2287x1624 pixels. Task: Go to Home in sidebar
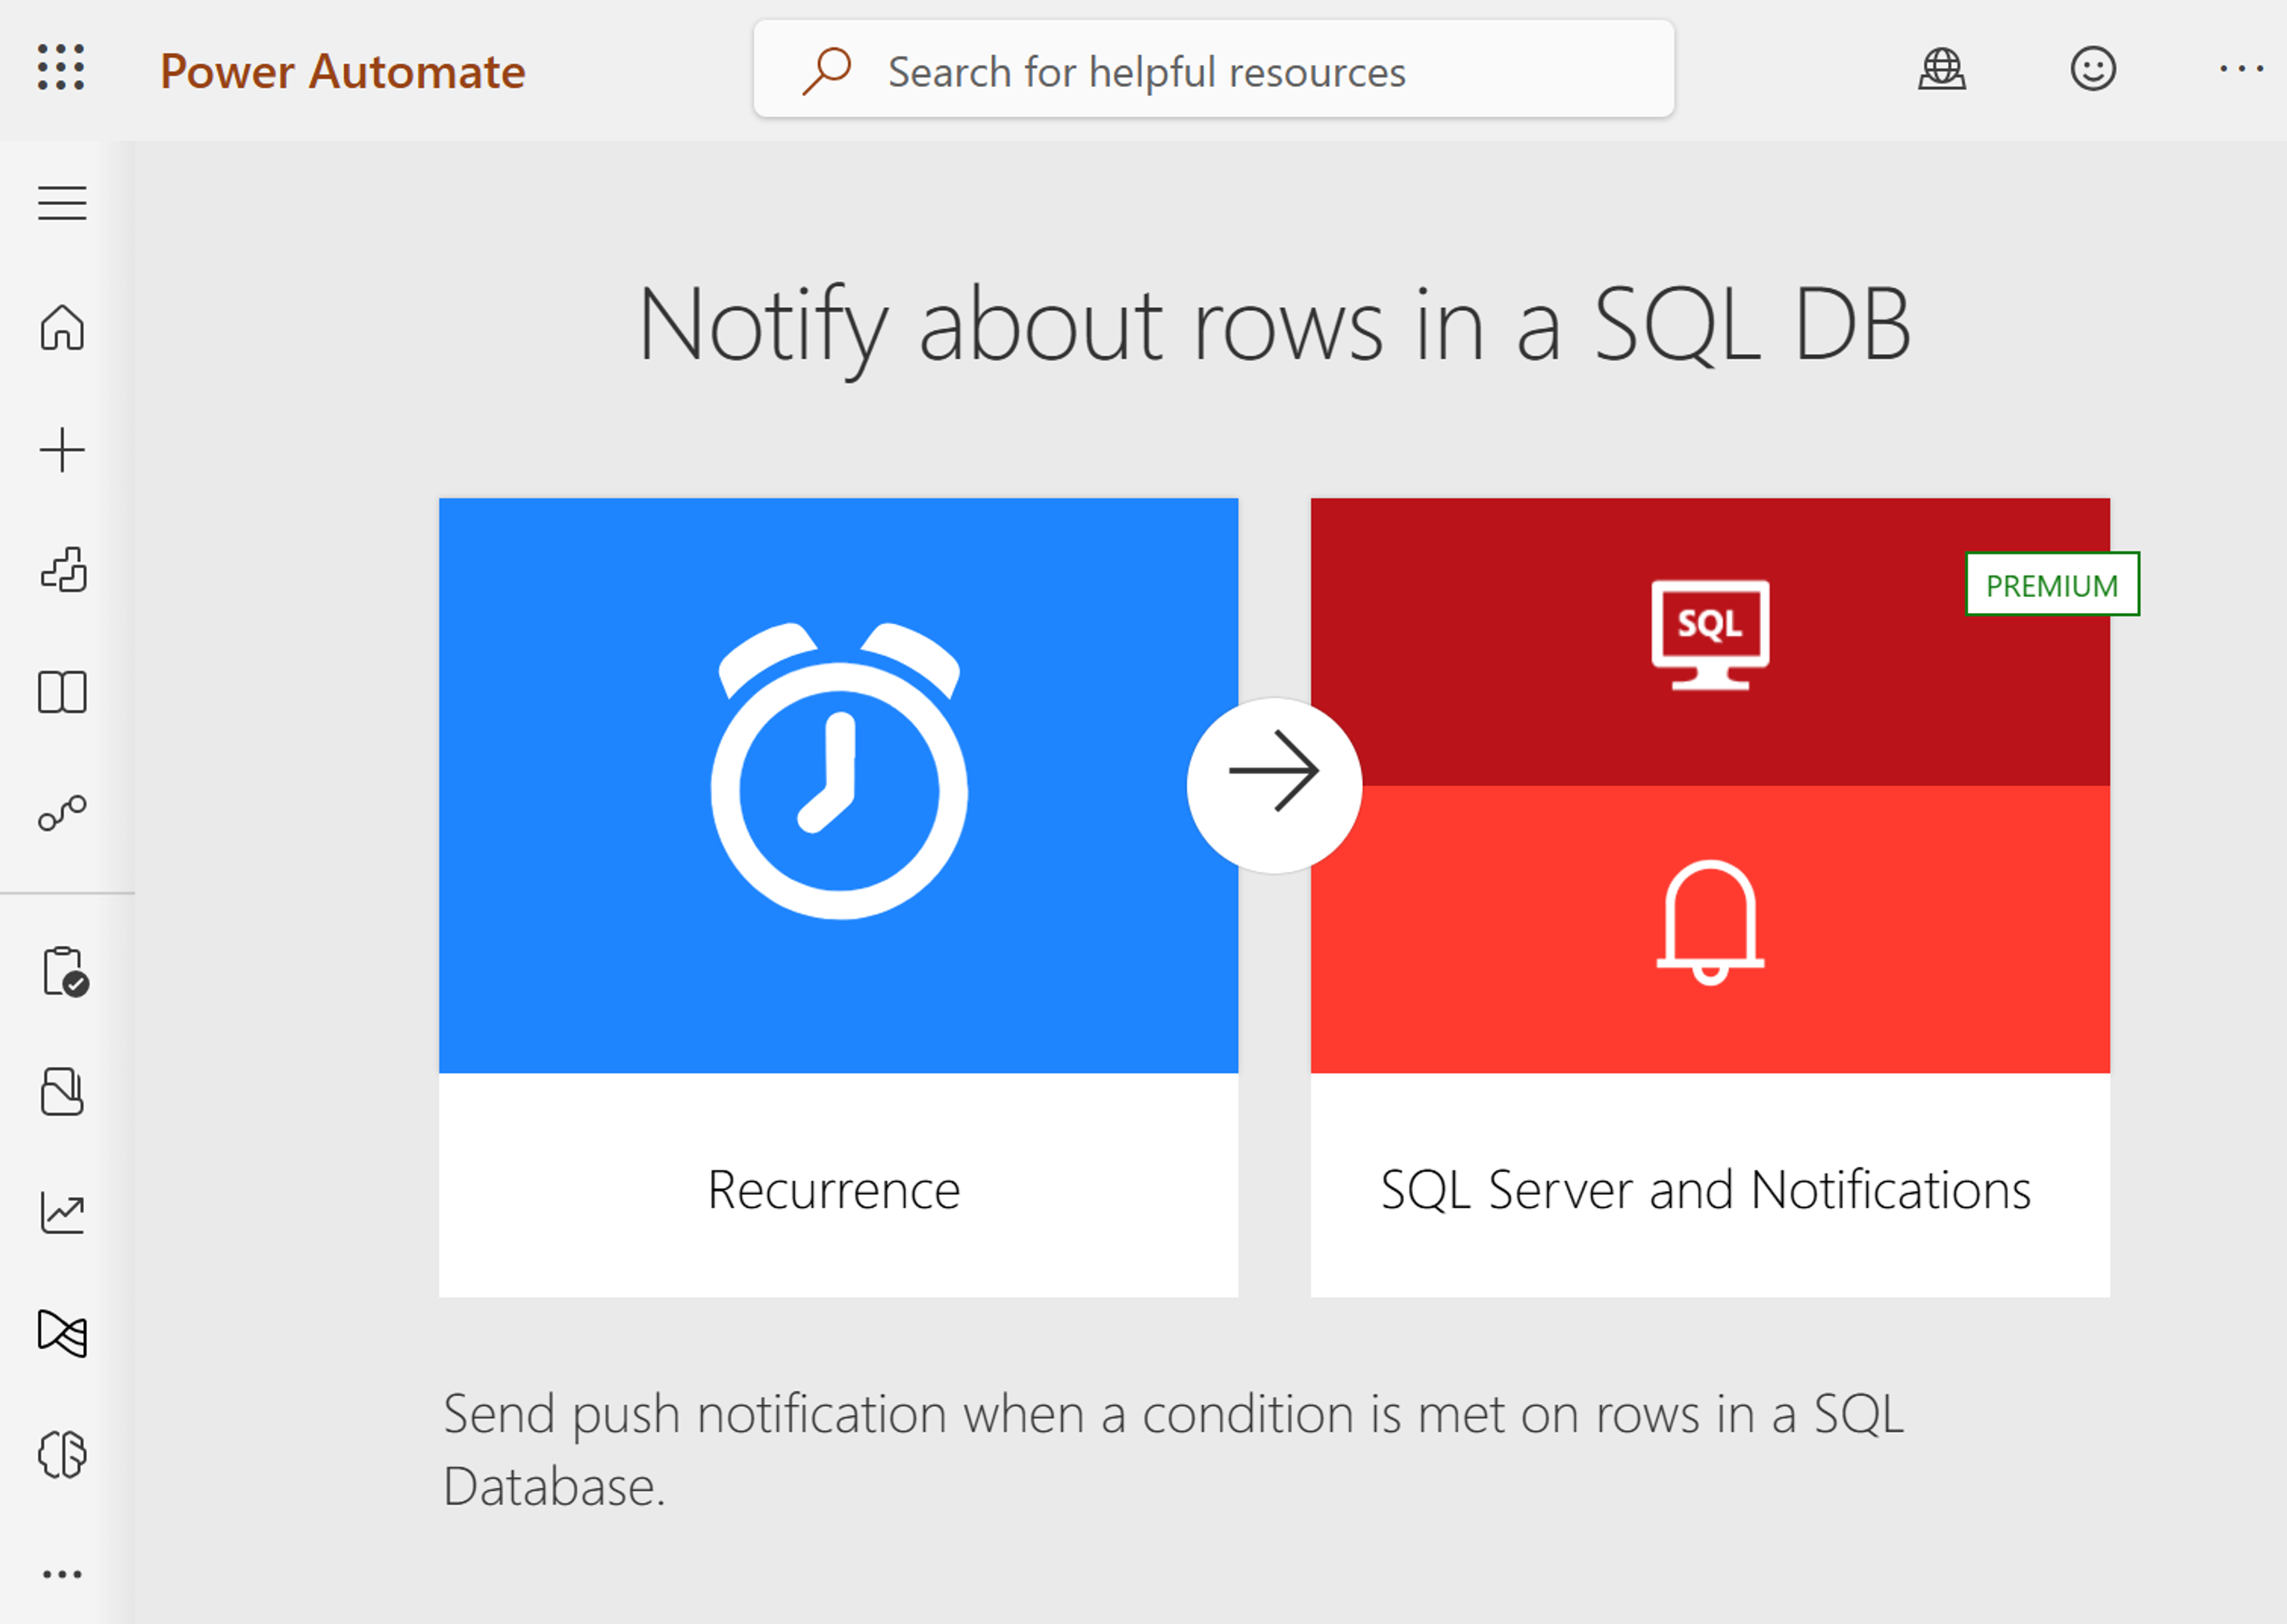pos(62,327)
